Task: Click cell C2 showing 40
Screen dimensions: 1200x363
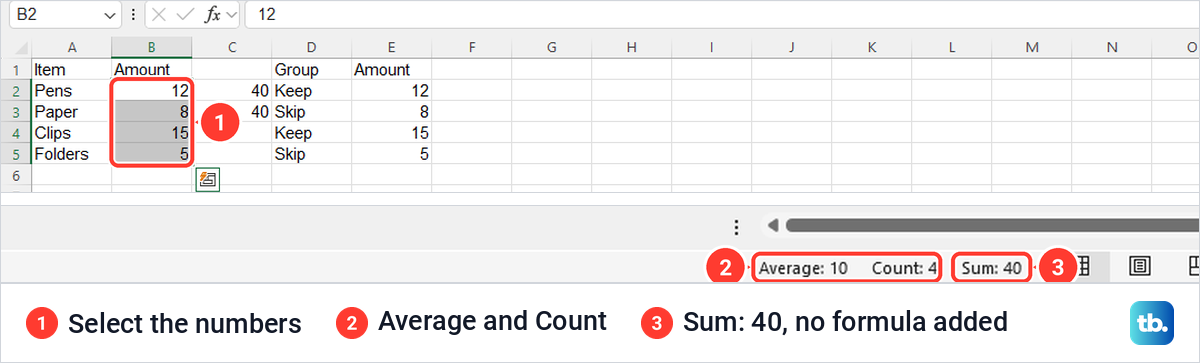Action: coord(232,91)
